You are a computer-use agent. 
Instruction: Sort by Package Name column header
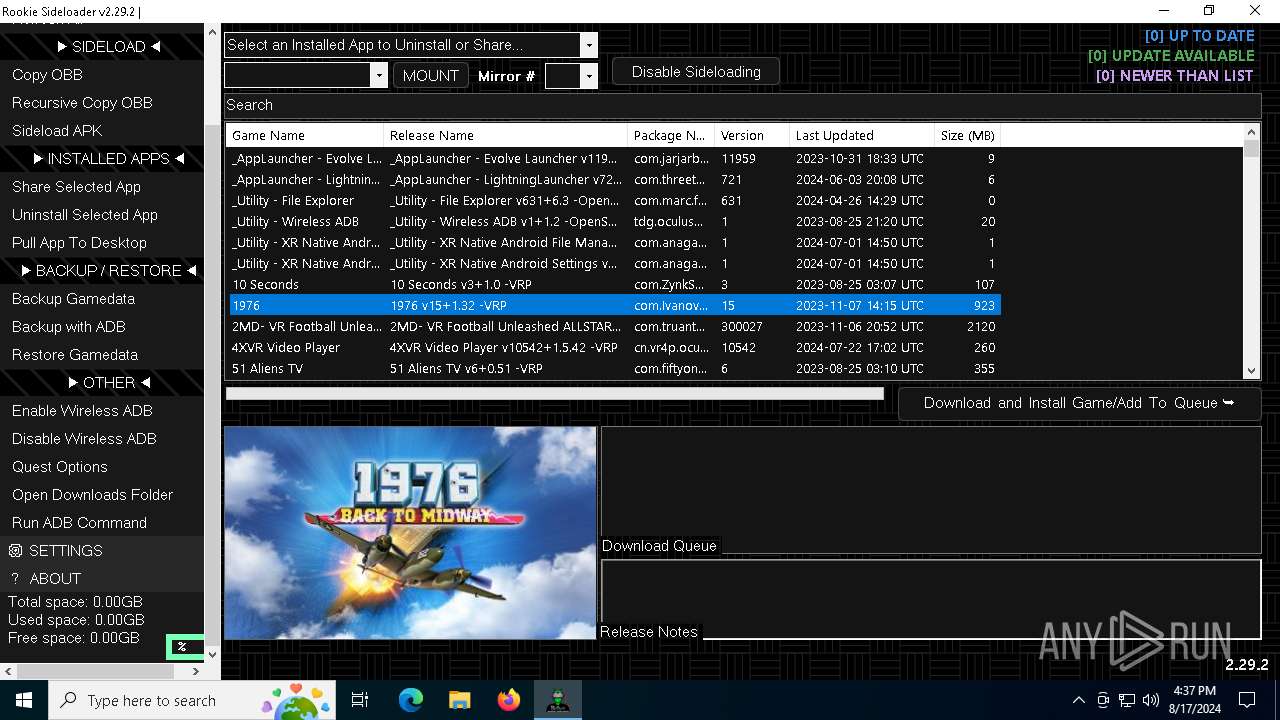[671, 135]
